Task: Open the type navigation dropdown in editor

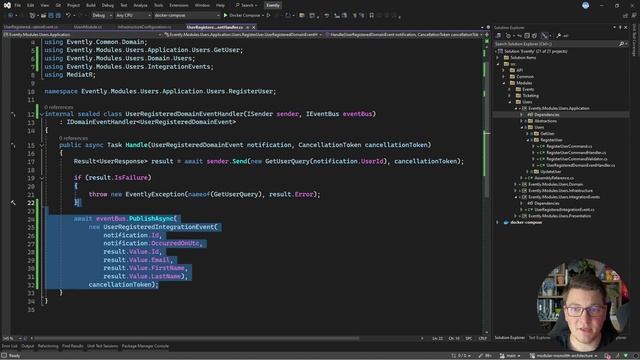Action: pos(243,35)
